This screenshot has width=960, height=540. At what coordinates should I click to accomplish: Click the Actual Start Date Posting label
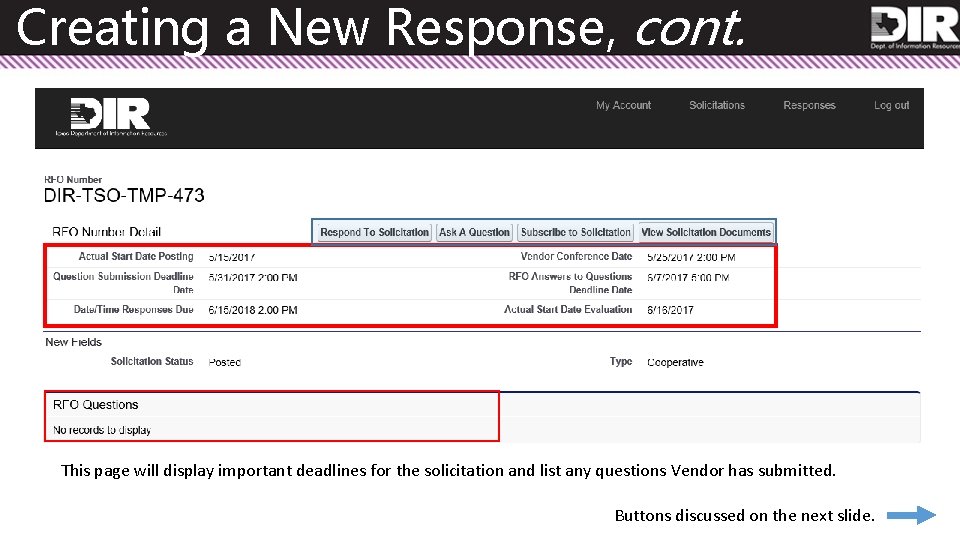(x=136, y=257)
